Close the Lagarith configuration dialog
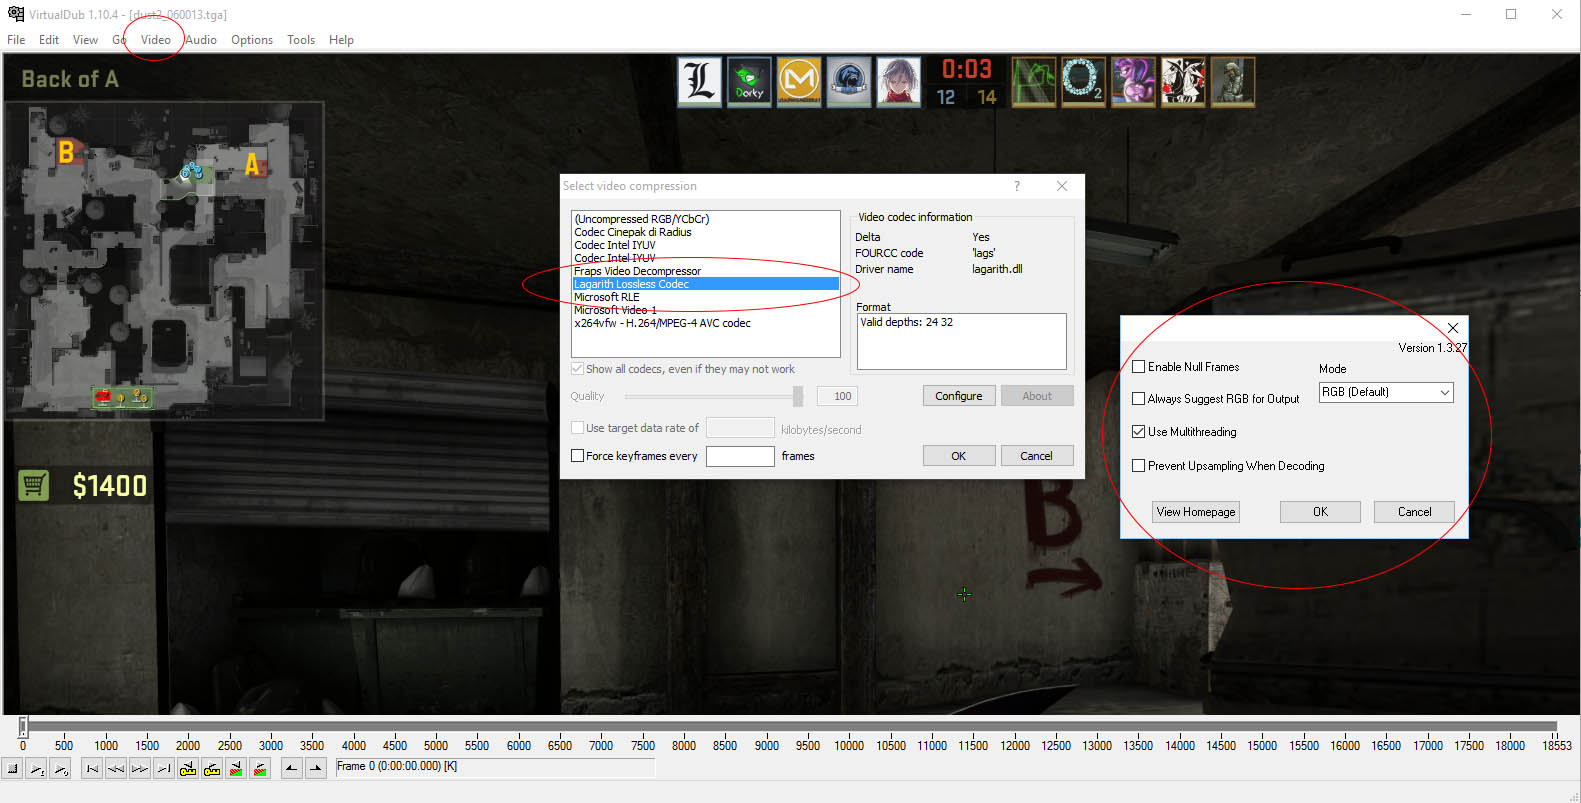1581x803 pixels. (x=1453, y=328)
